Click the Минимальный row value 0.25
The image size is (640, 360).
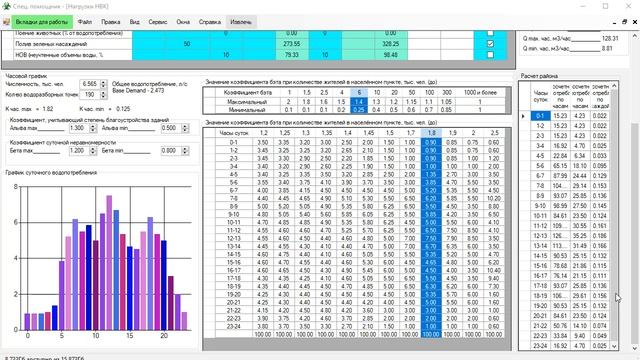(359, 109)
